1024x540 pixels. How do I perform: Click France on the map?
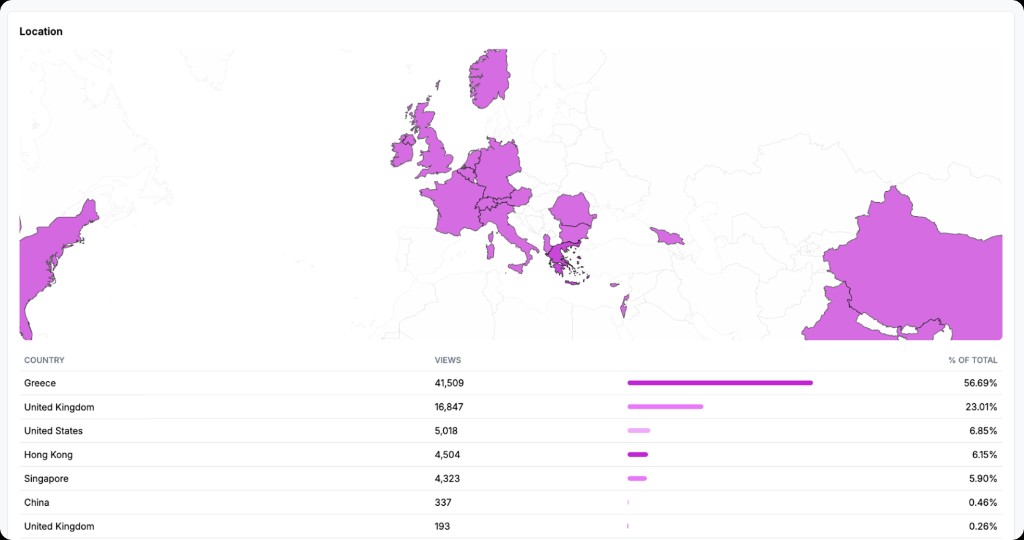click(456, 203)
